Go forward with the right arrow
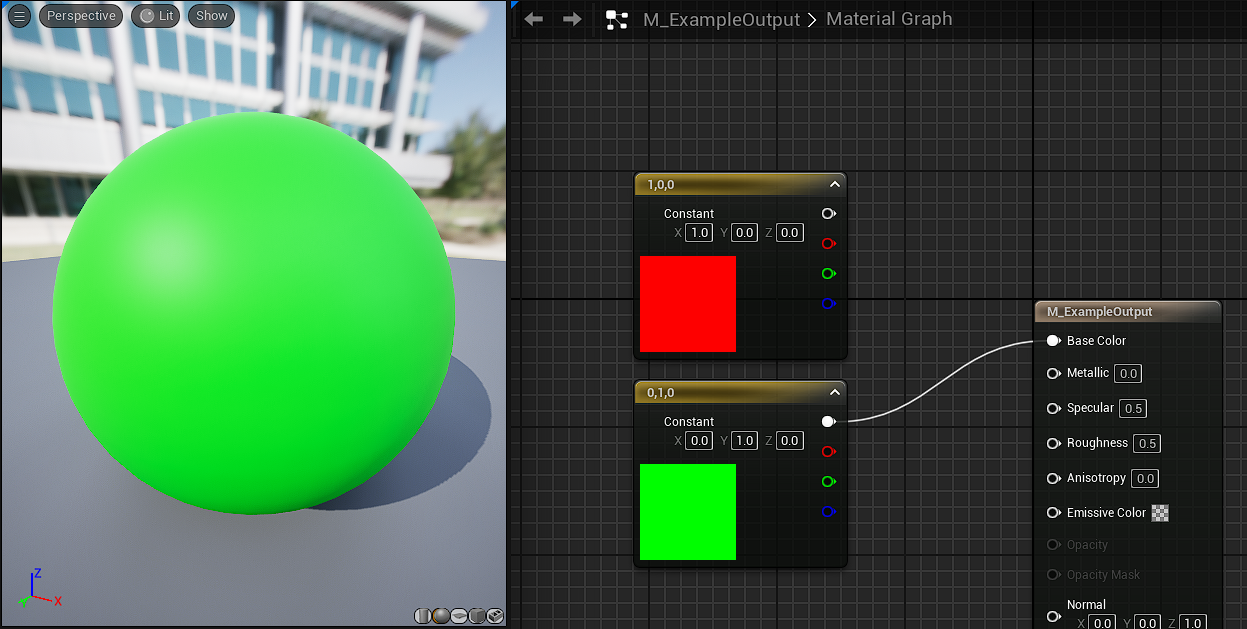 pyautogui.click(x=572, y=20)
